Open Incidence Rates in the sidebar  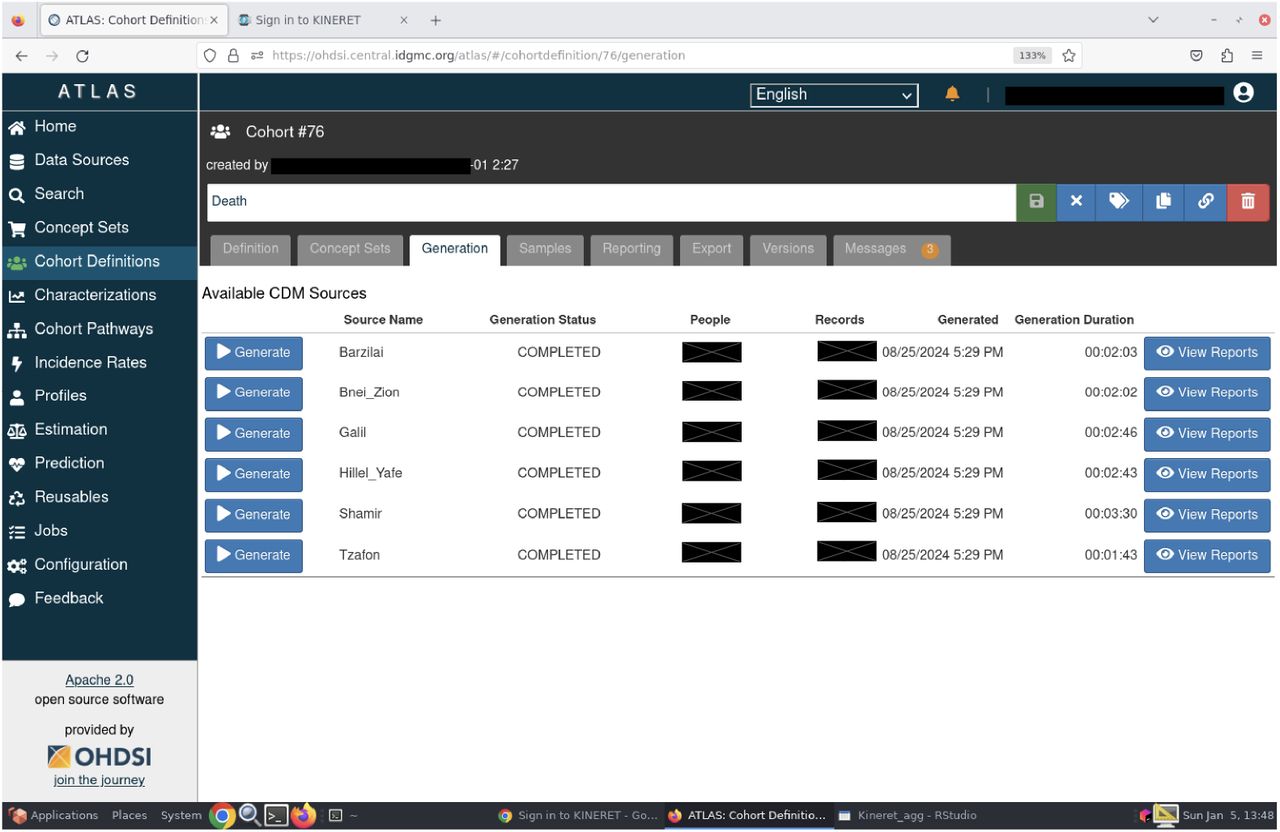[x=99, y=363]
